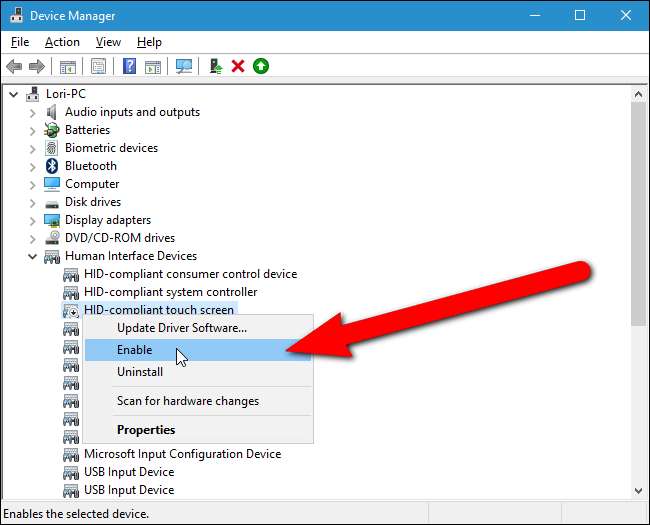
Task: Click the red X Uninstall toolbar icon
Action: coord(238,66)
